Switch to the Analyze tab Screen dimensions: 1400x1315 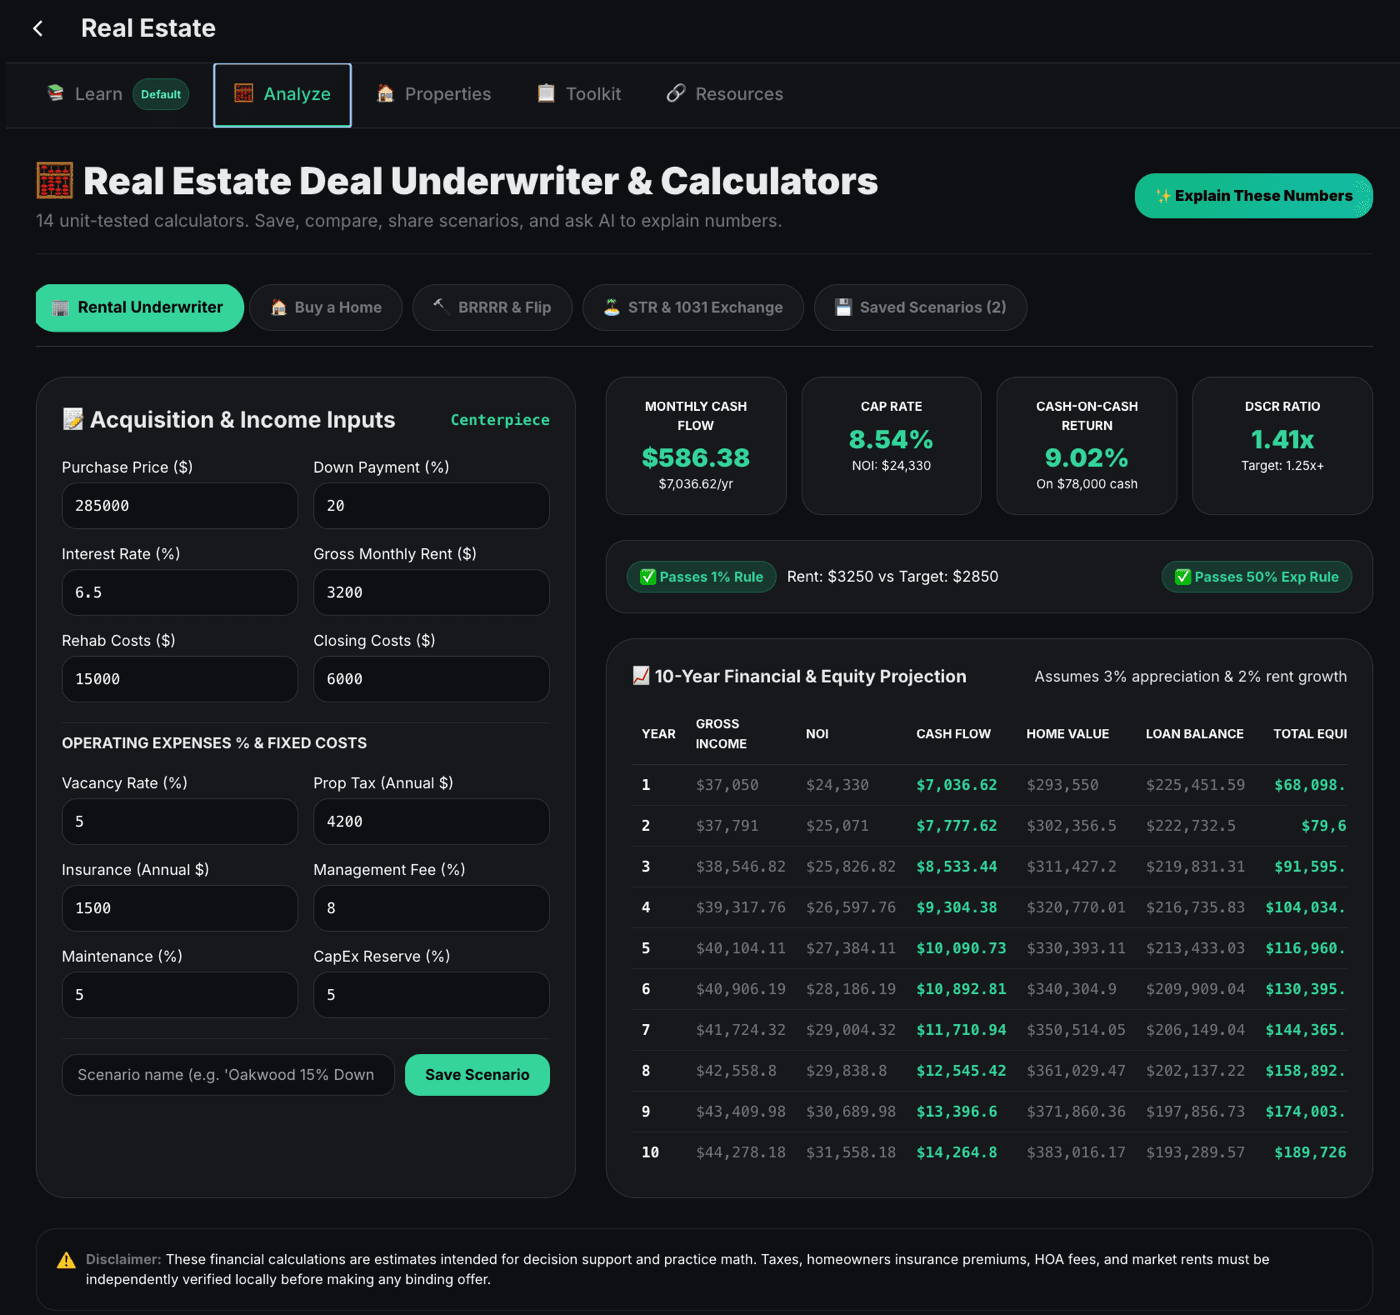[282, 95]
